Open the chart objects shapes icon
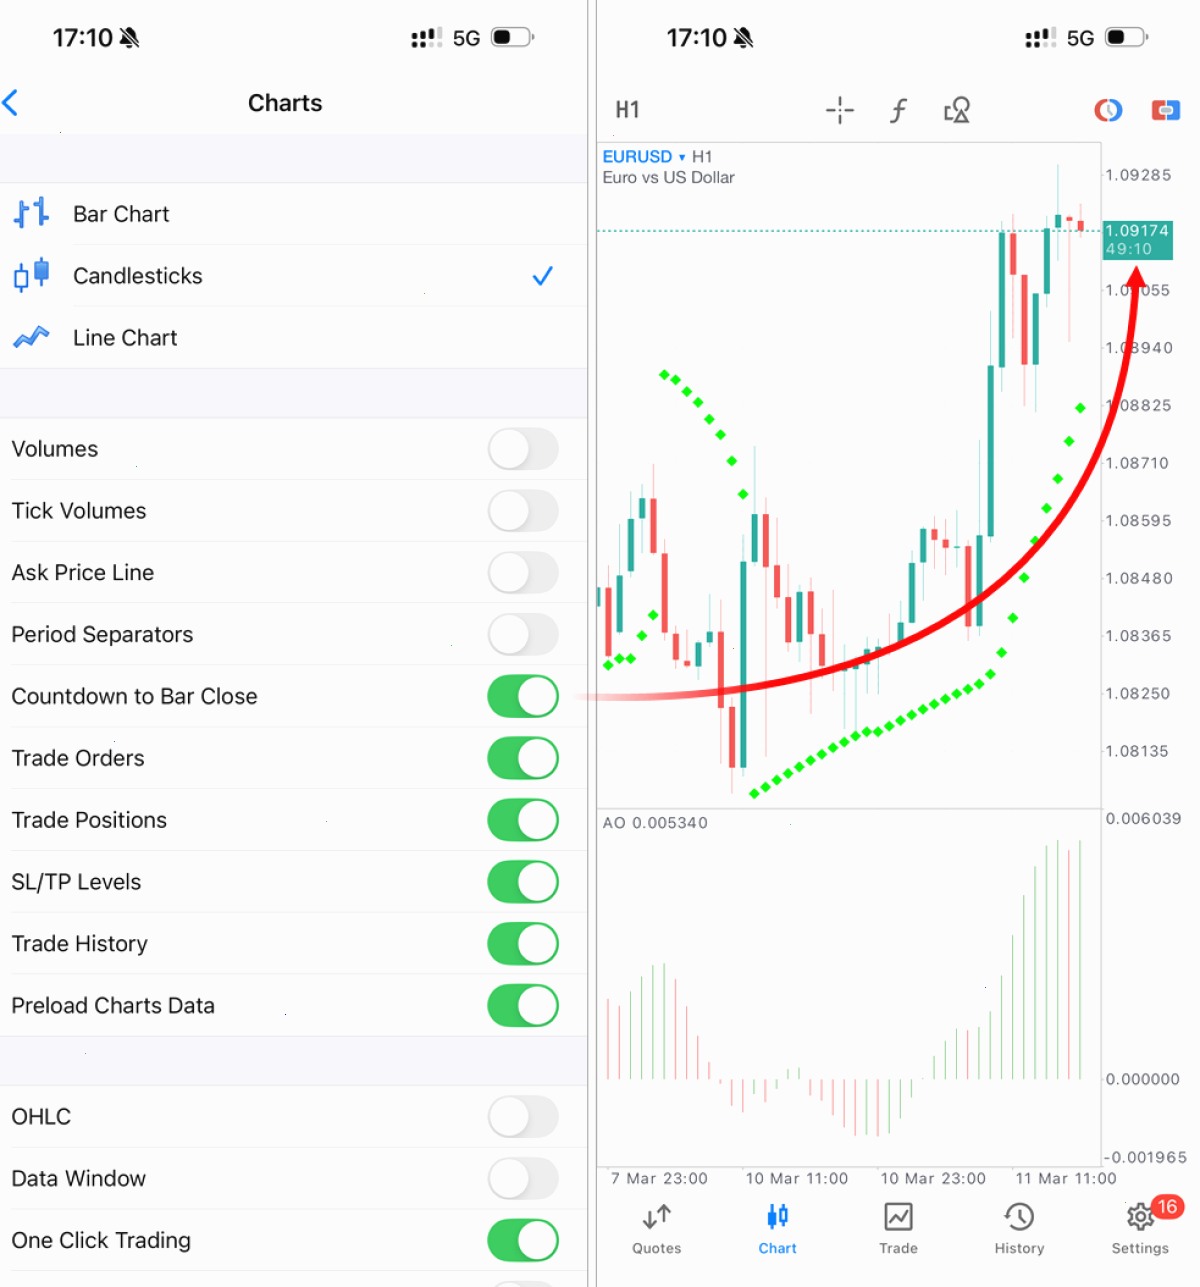The image size is (1200, 1287). (x=957, y=110)
